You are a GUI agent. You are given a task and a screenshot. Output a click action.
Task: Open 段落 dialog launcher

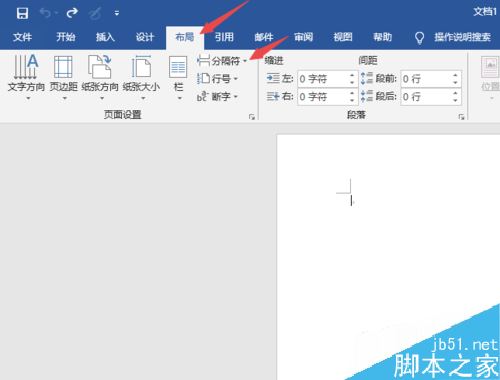tap(461, 116)
